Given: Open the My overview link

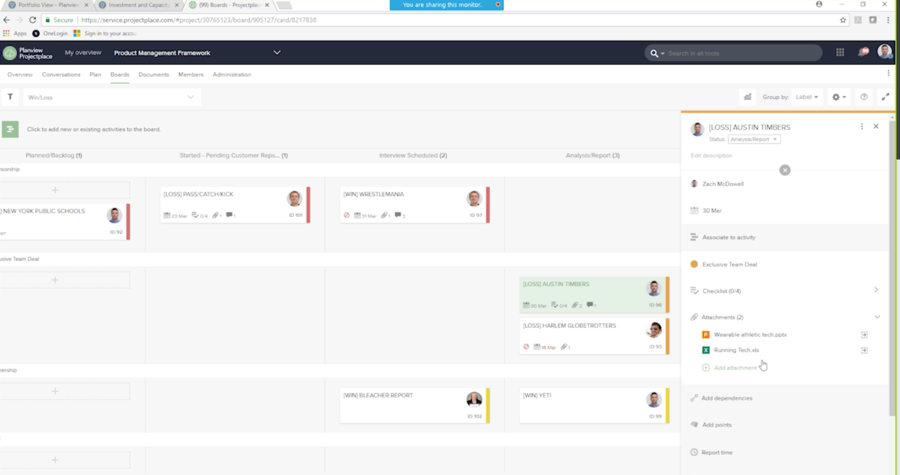Looking at the screenshot, I should [83, 52].
